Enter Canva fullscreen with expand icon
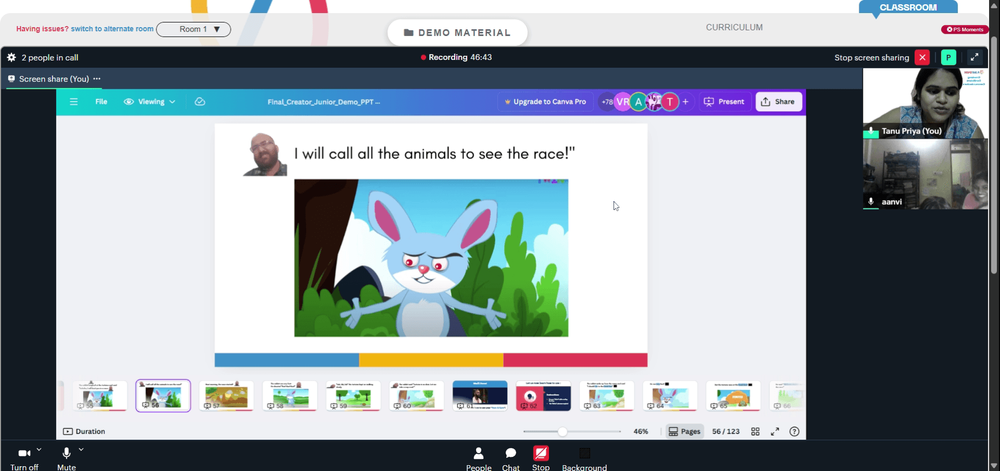 [775, 431]
